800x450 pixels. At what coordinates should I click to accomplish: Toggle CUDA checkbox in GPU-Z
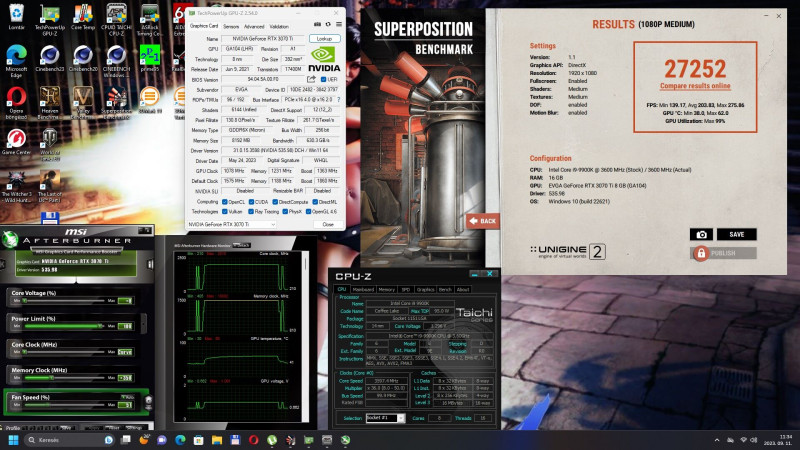[251, 202]
